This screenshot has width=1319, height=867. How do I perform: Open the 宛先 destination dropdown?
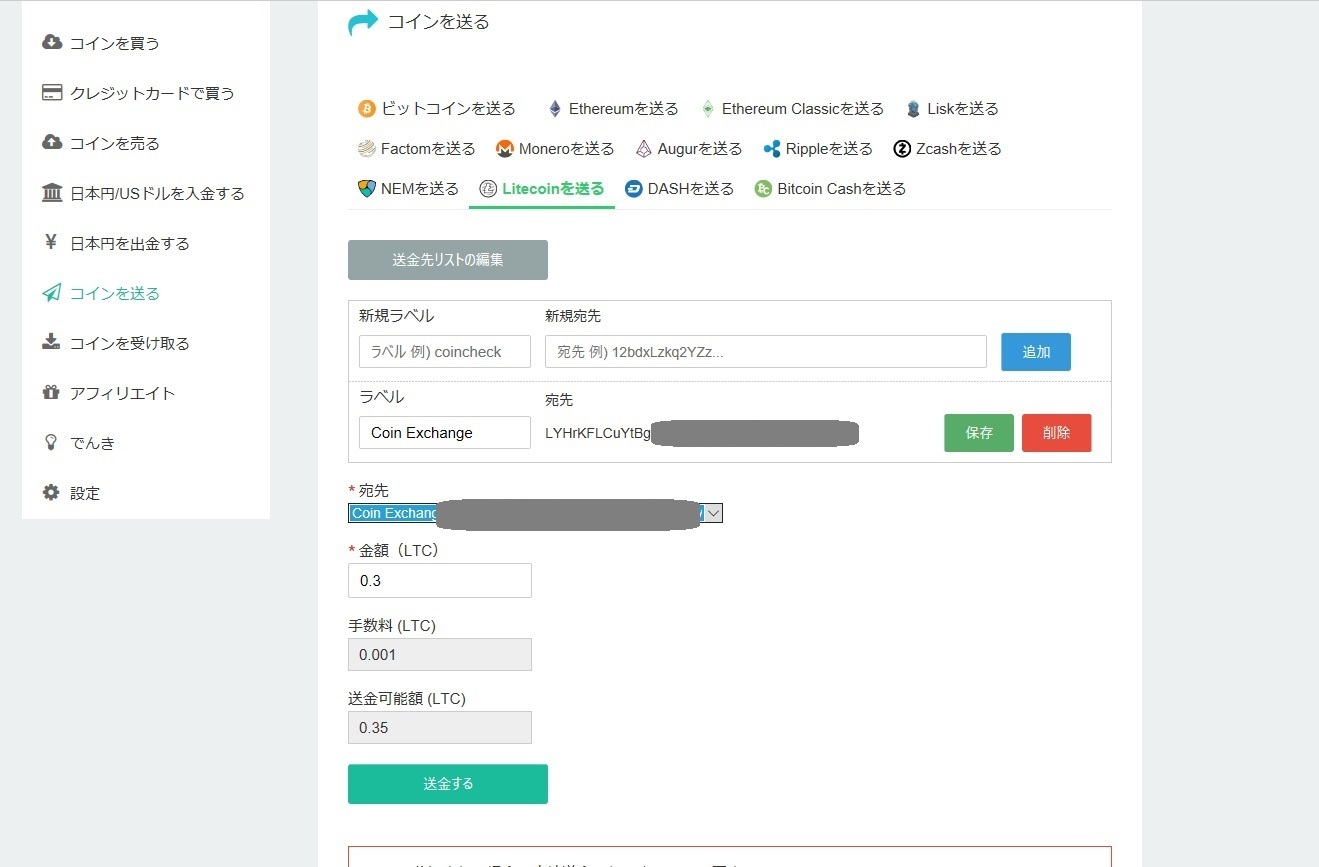pos(535,513)
